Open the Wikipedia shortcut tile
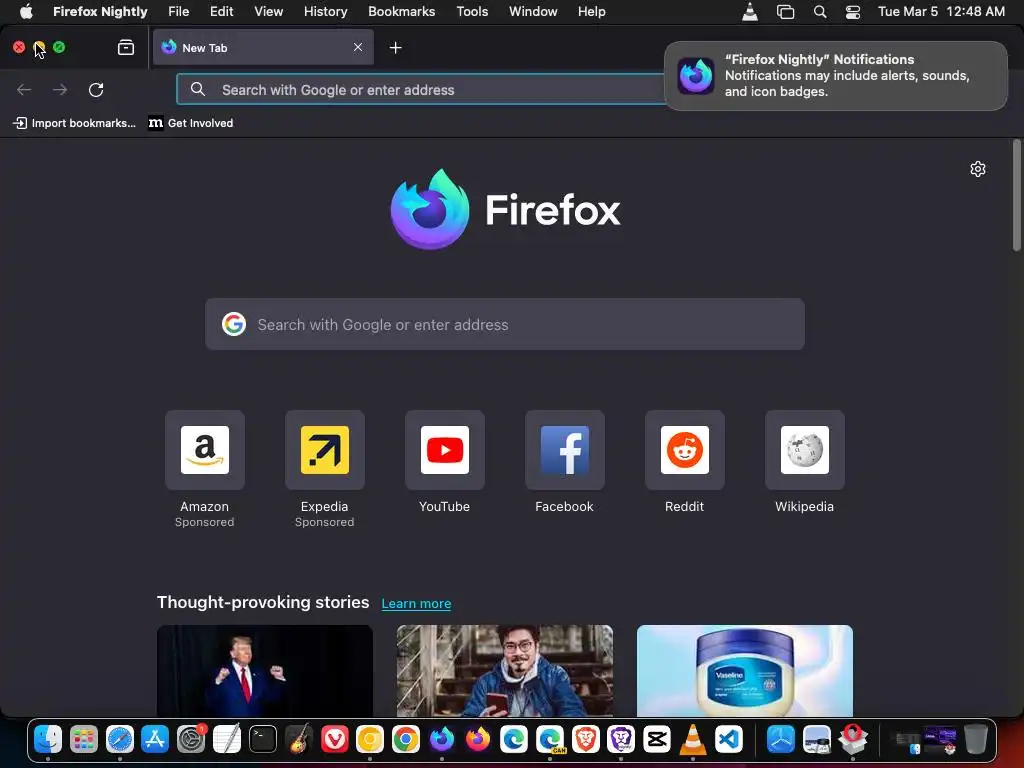The width and height of the screenshot is (1024, 768). pos(805,450)
